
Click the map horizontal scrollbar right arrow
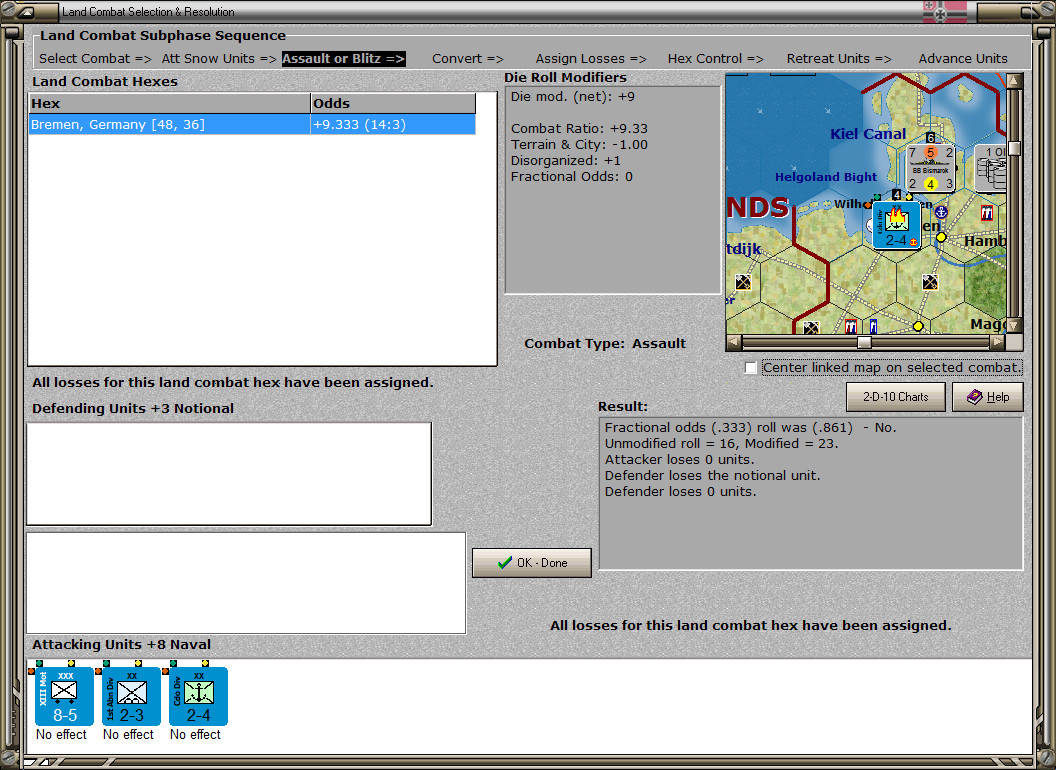pos(997,342)
